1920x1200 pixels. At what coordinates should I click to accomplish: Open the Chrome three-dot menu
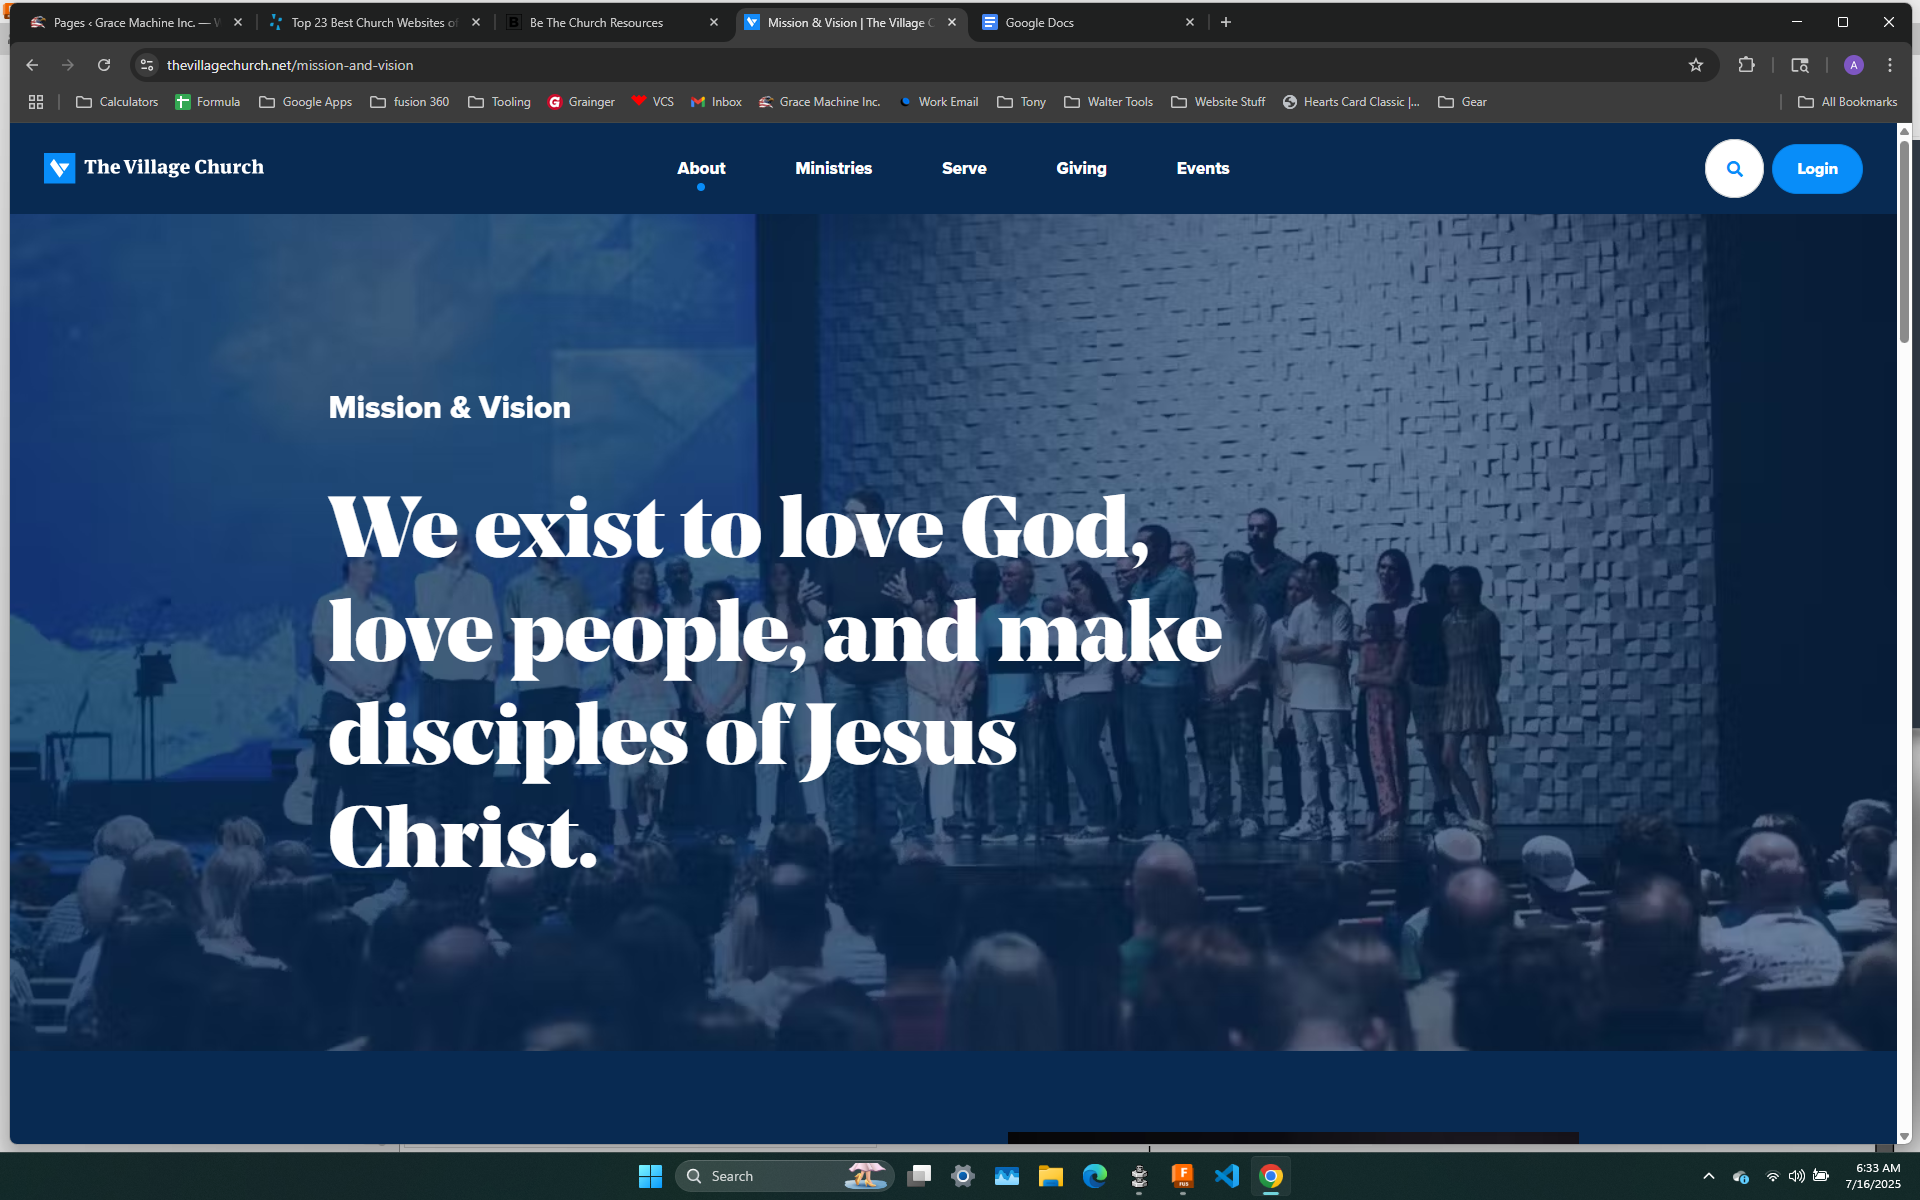pos(1889,65)
